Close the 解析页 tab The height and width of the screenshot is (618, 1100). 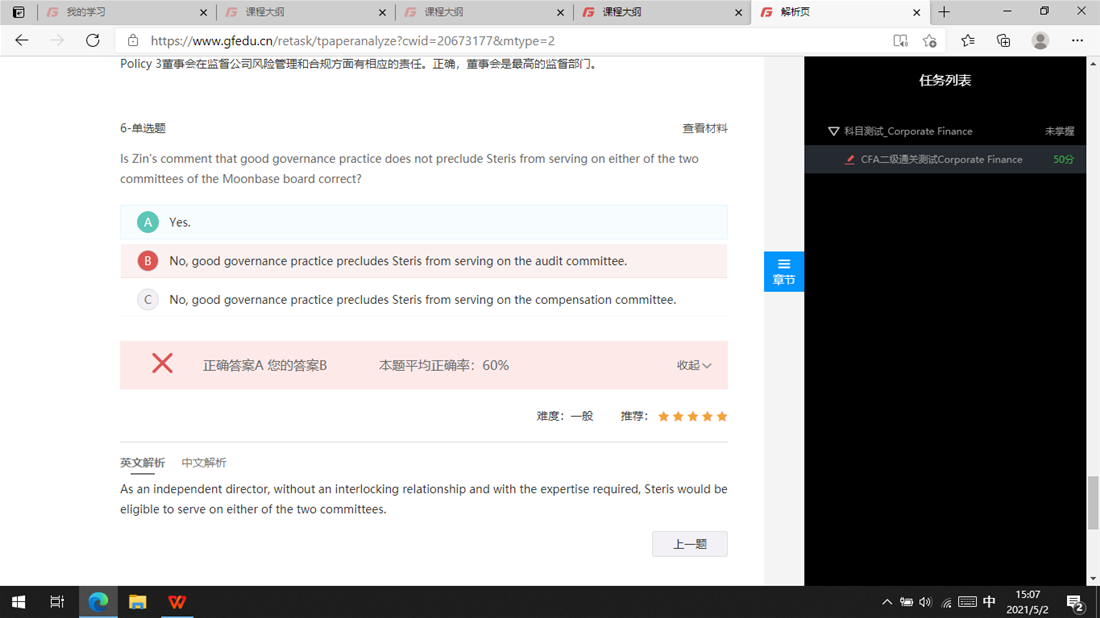[x=916, y=13]
